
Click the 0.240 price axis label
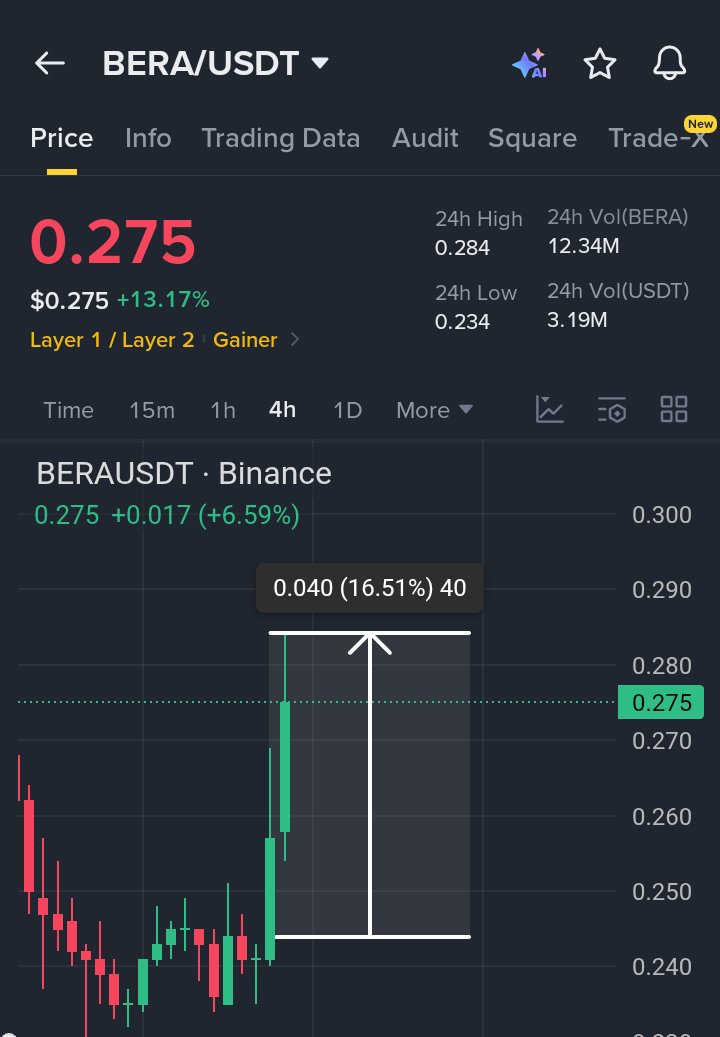click(x=662, y=967)
